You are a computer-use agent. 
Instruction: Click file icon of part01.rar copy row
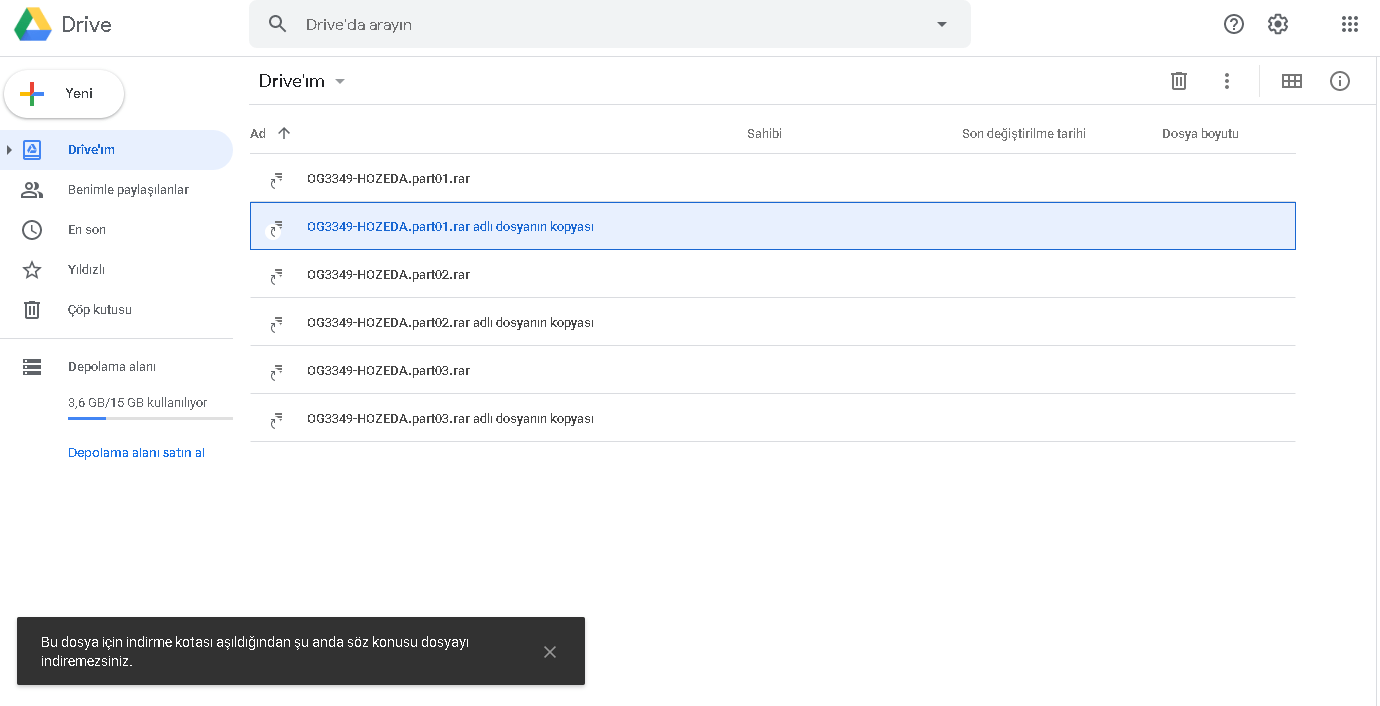point(277,228)
